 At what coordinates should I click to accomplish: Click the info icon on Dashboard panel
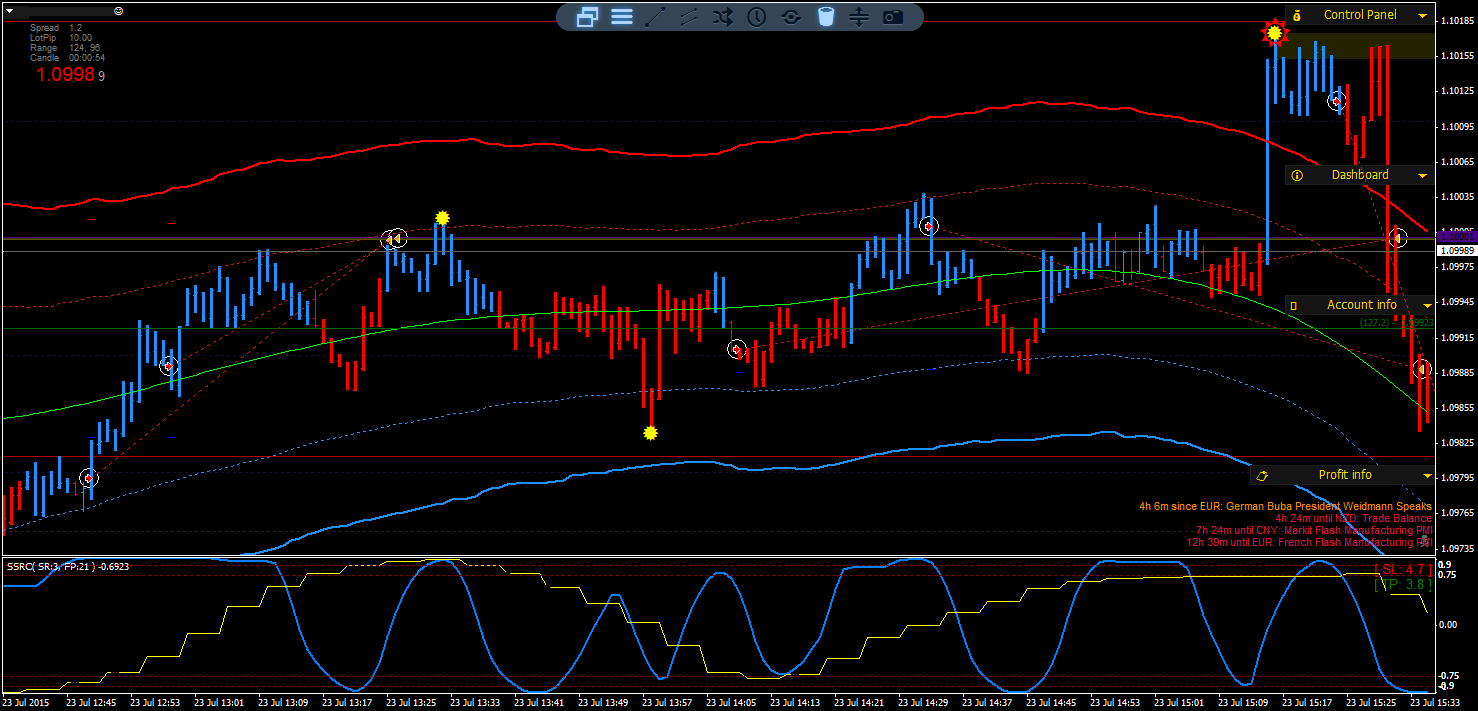1297,175
